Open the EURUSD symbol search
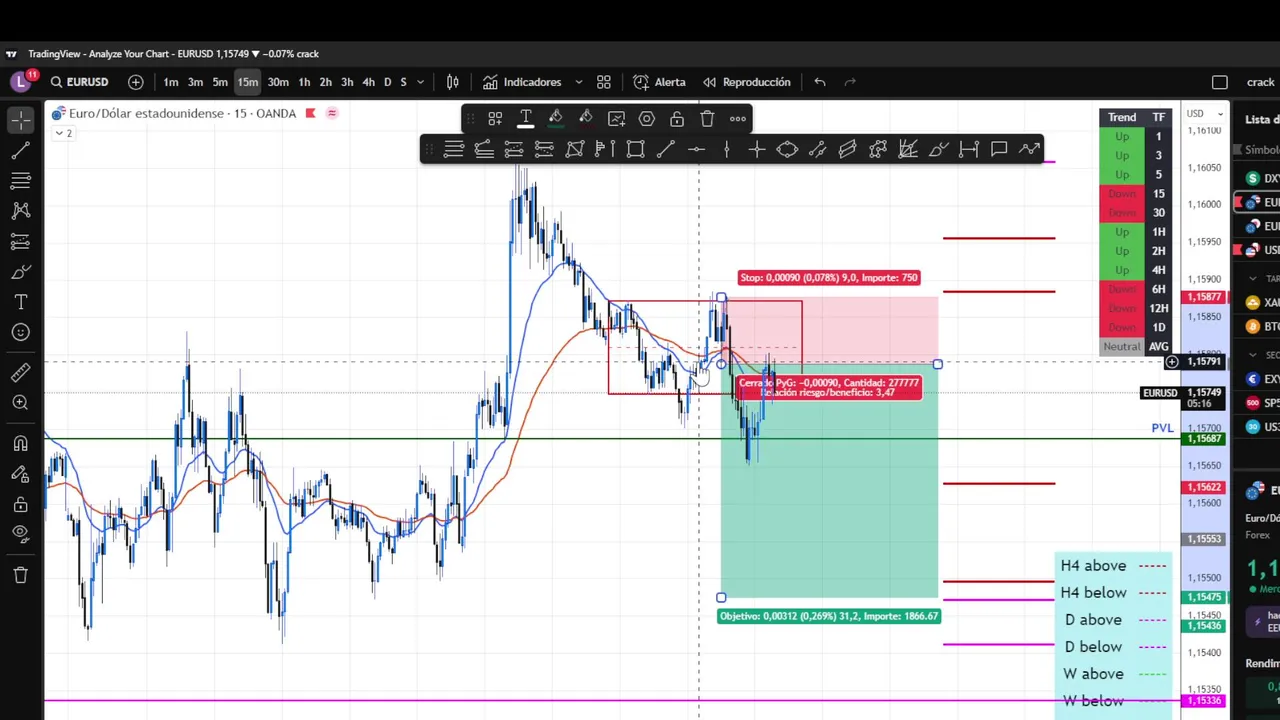The width and height of the screenshot is (1280, 720). 79,82
